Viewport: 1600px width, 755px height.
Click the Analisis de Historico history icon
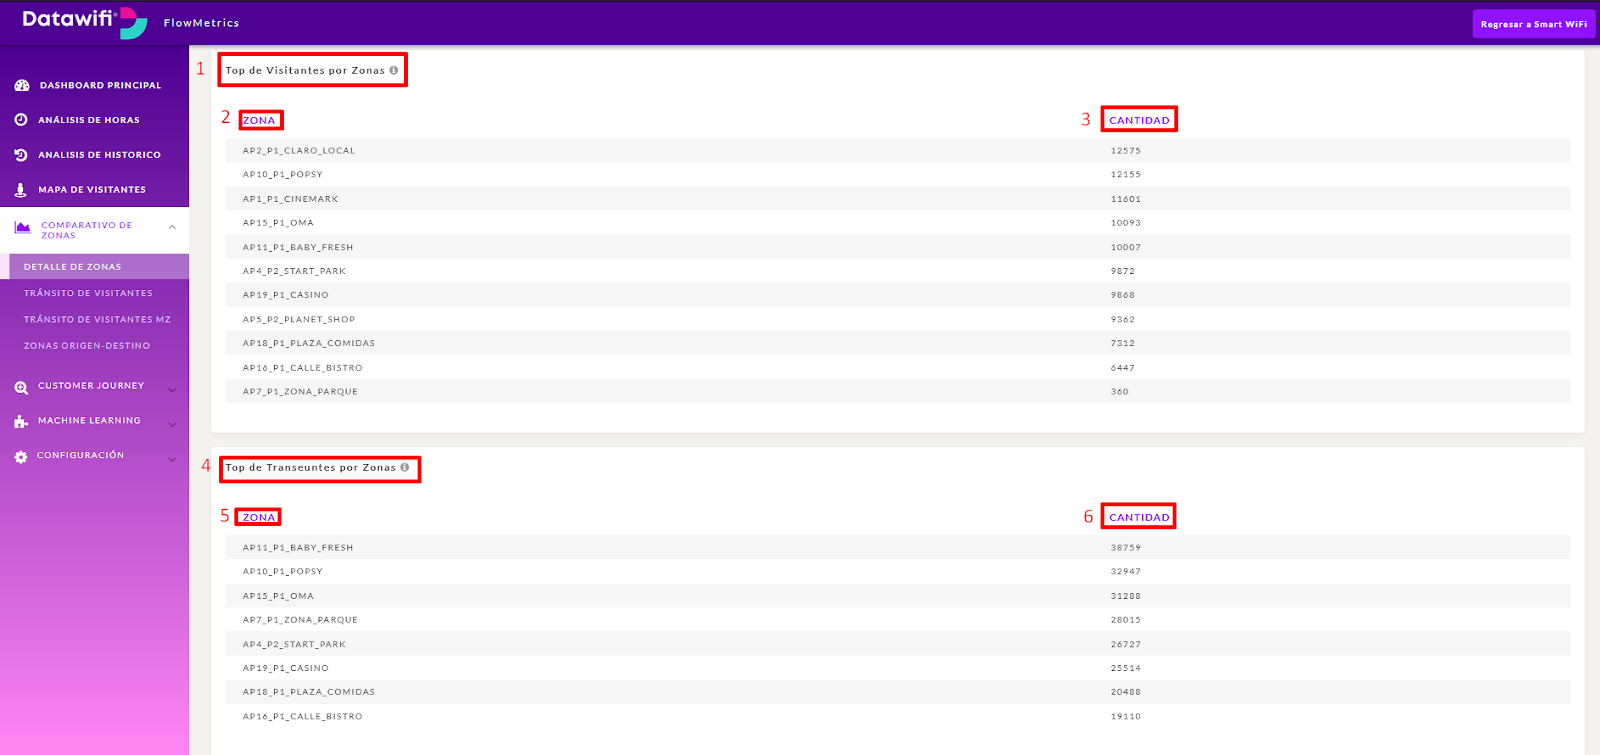click(21, 155)
